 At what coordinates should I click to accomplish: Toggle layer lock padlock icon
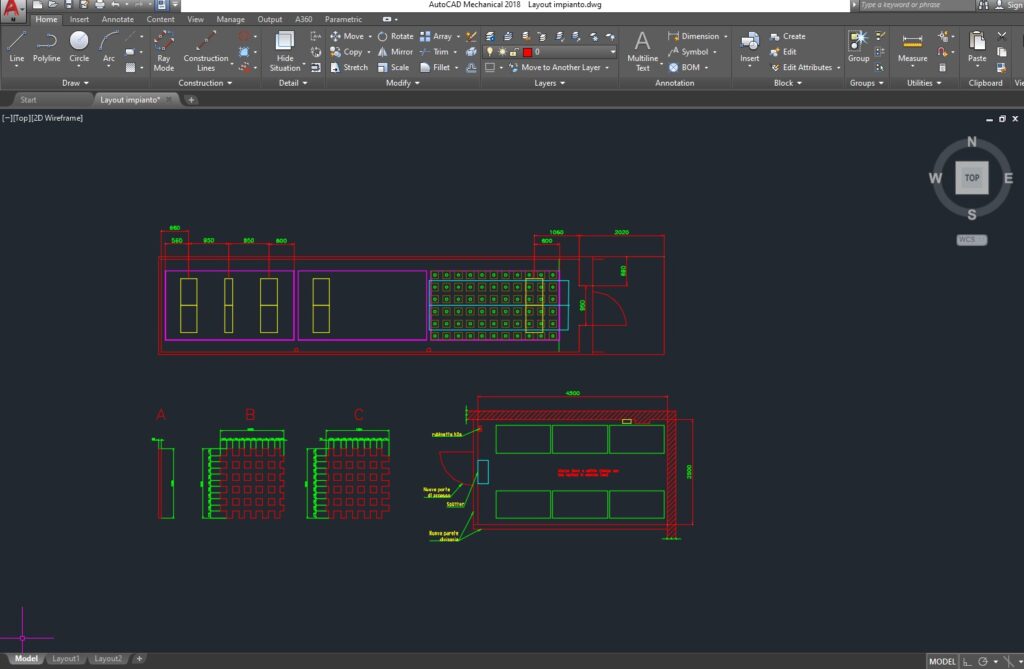click(514, 52)
